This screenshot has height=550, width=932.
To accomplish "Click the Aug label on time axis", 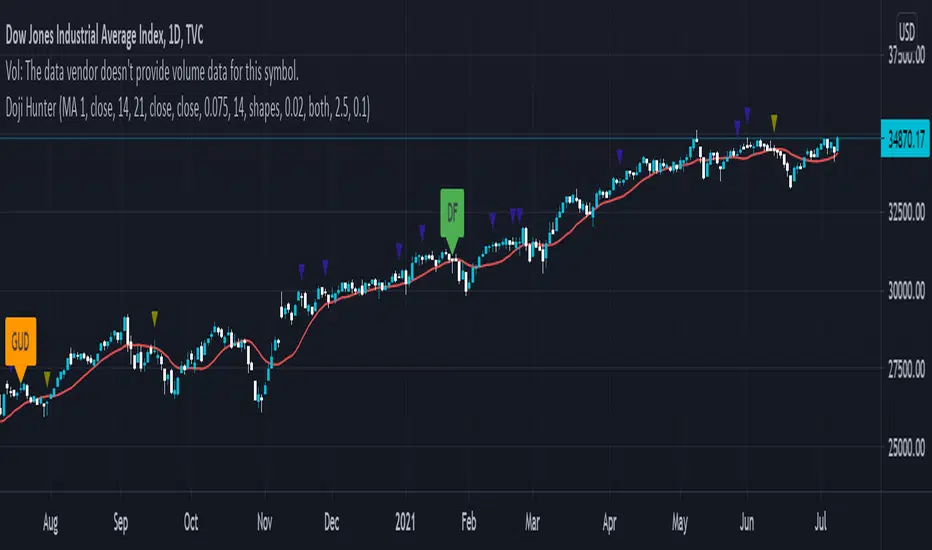I will pos(51,523).
